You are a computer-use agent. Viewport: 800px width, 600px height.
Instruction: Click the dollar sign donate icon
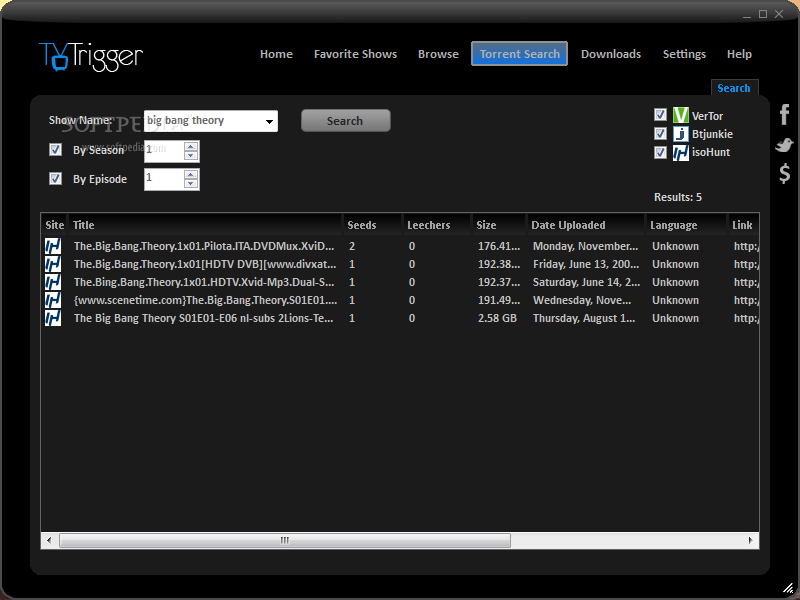pos(785,173)
